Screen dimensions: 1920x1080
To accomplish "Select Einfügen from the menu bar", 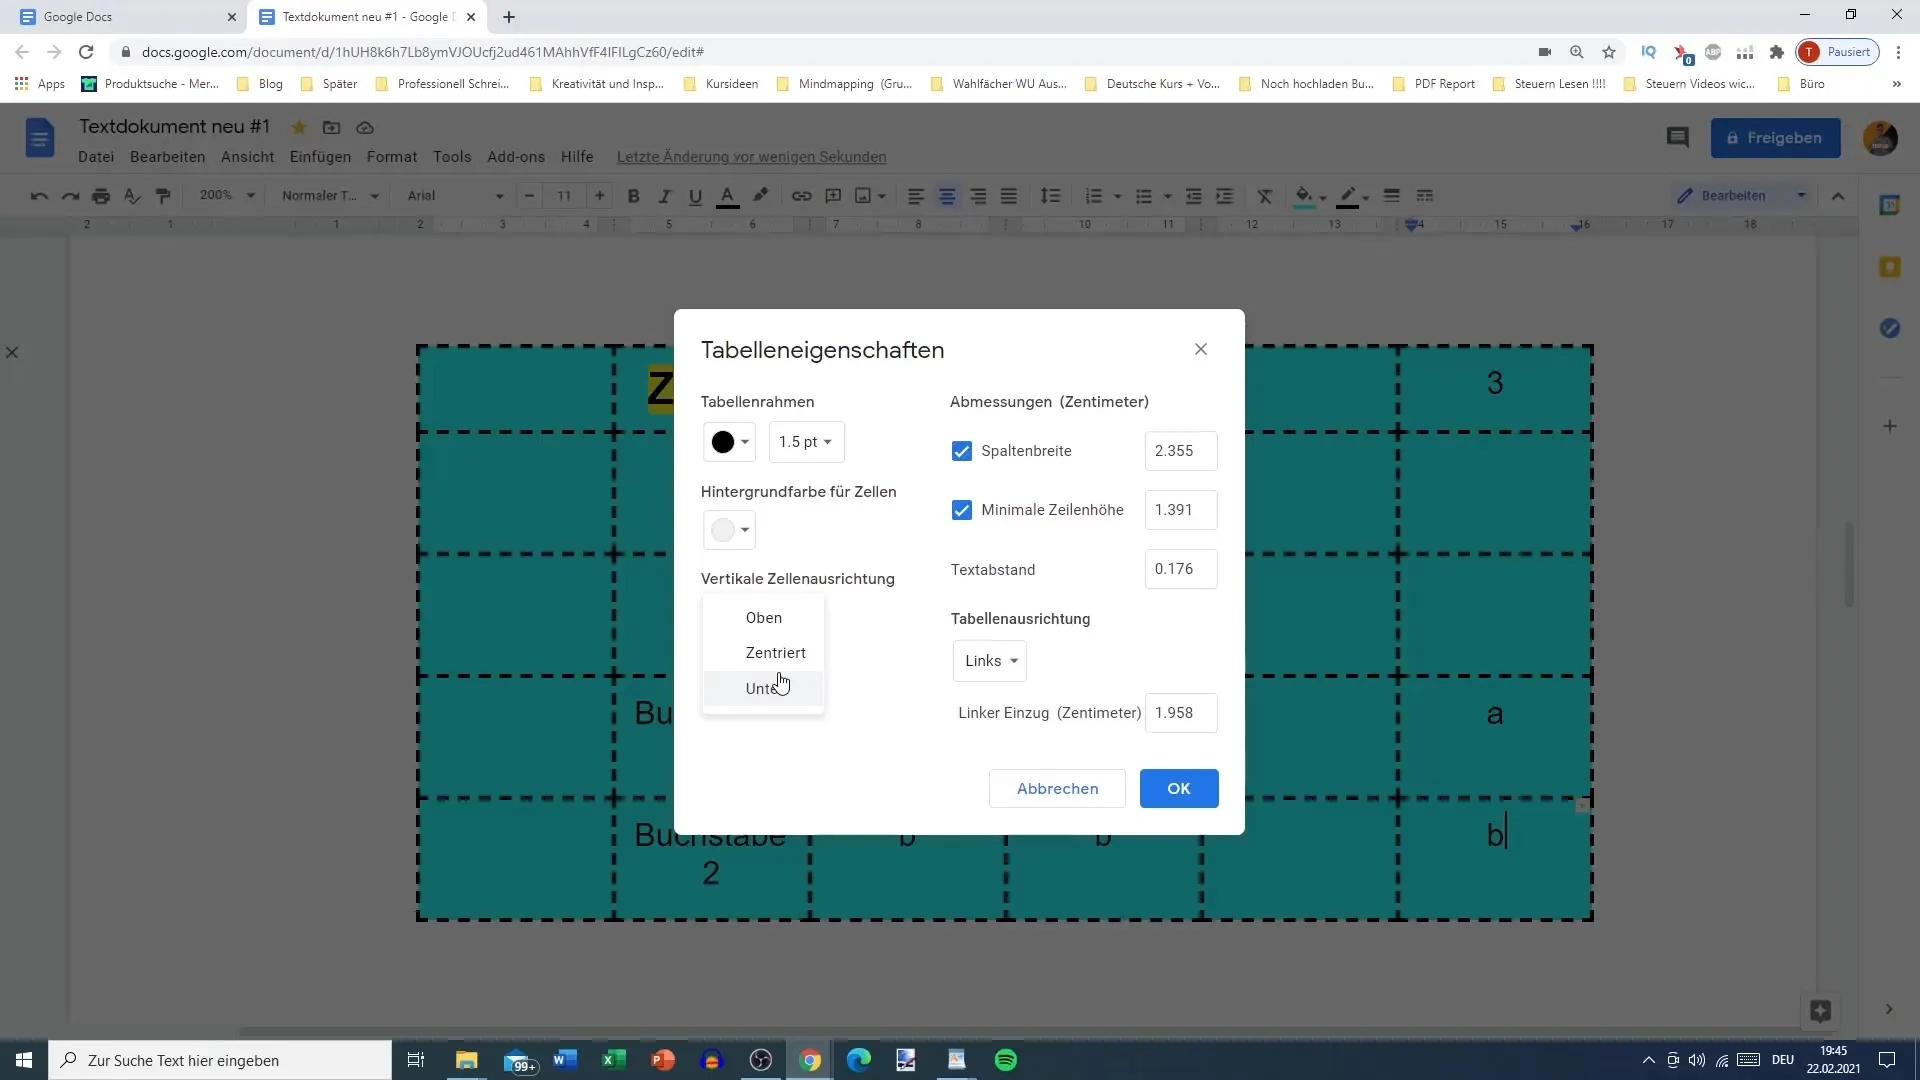I will (319, 156).
